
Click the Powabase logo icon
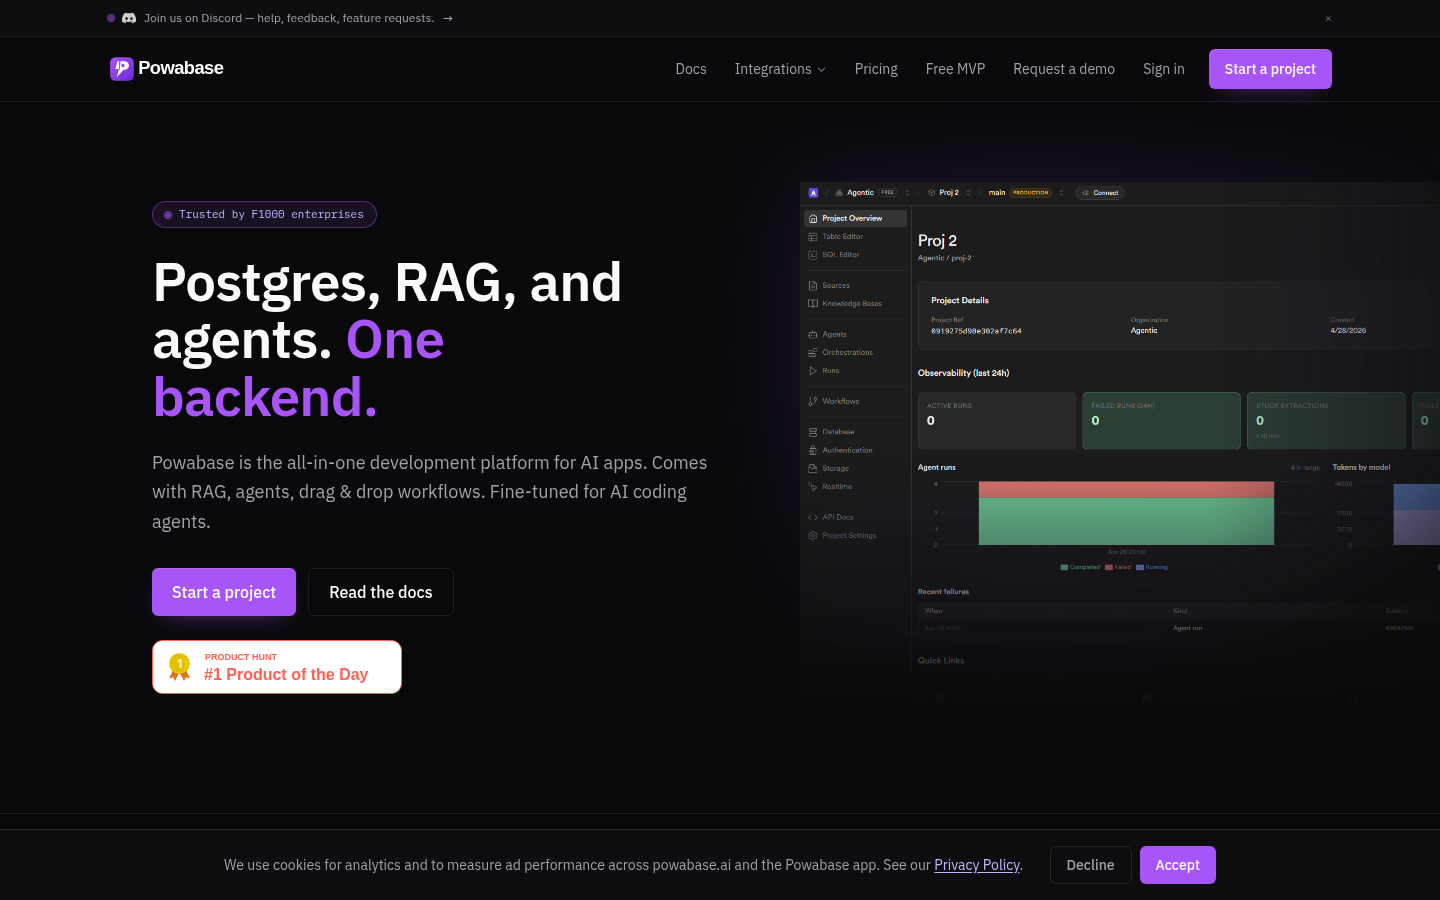122,68
